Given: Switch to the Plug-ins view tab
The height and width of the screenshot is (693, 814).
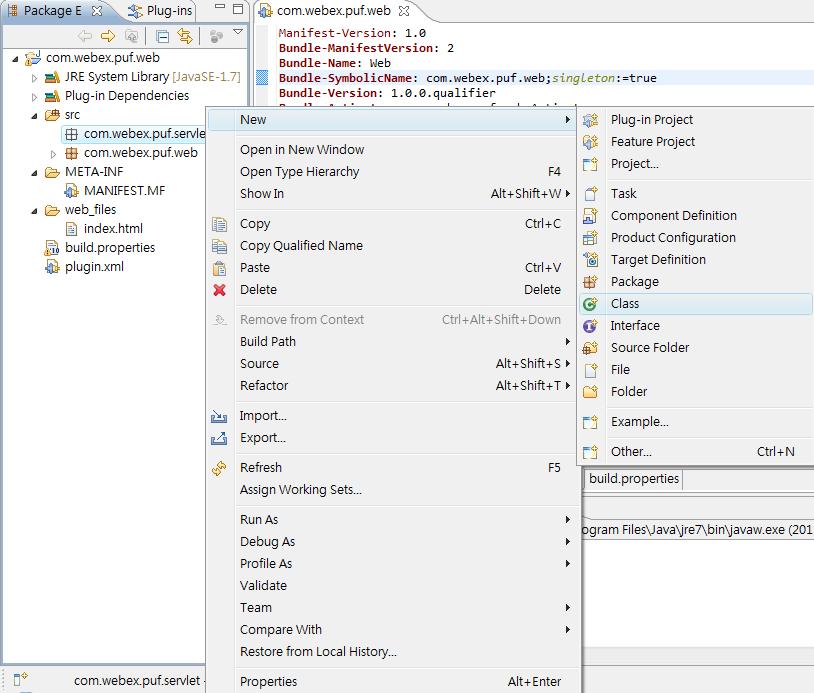Looking at the screenshot, I should click(160, 11).
